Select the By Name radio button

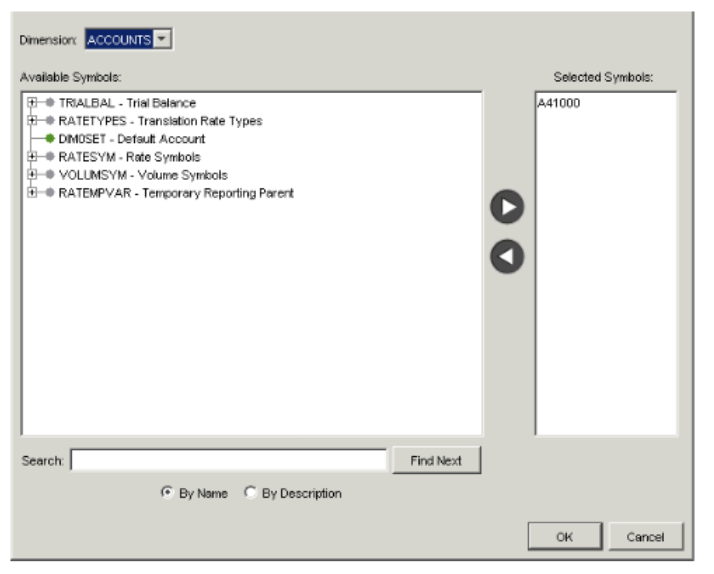167,494
